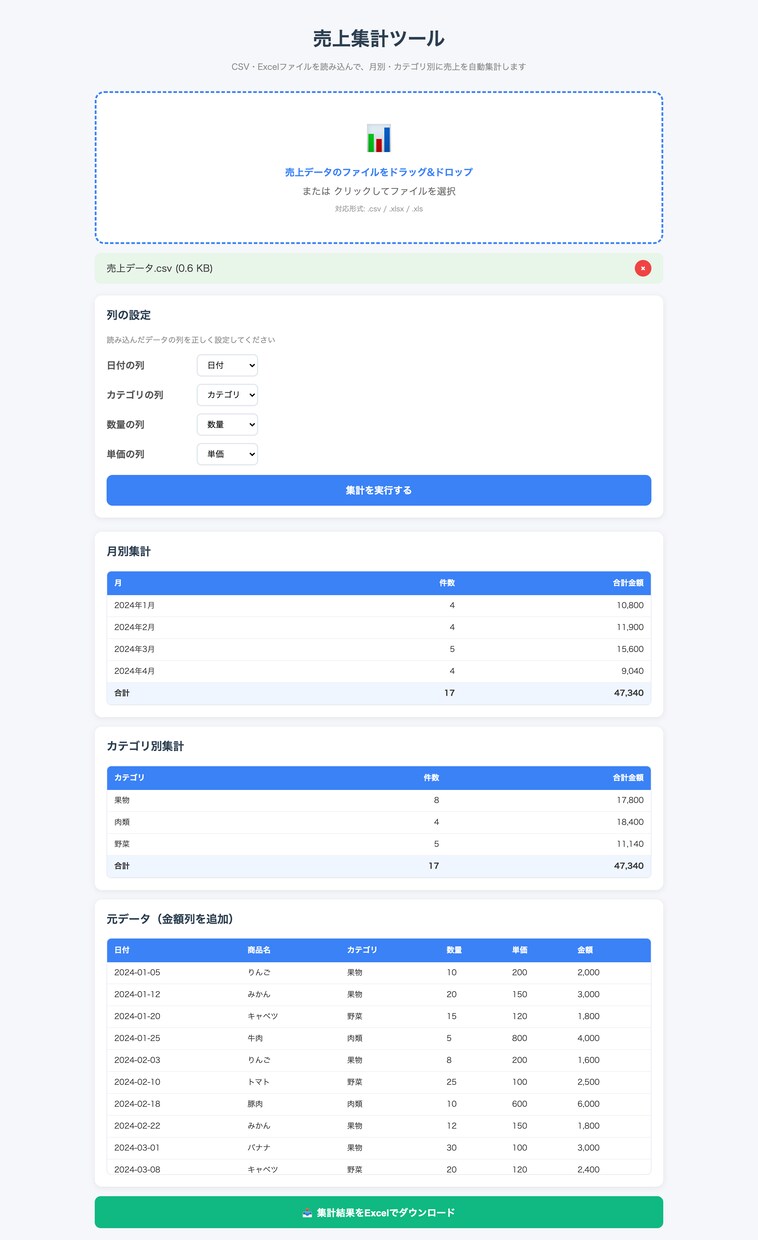This screenshot has width=758, height=1240.
Task: Click 集計結果をExcelでダウンロード button
Action: (379, 1212)
